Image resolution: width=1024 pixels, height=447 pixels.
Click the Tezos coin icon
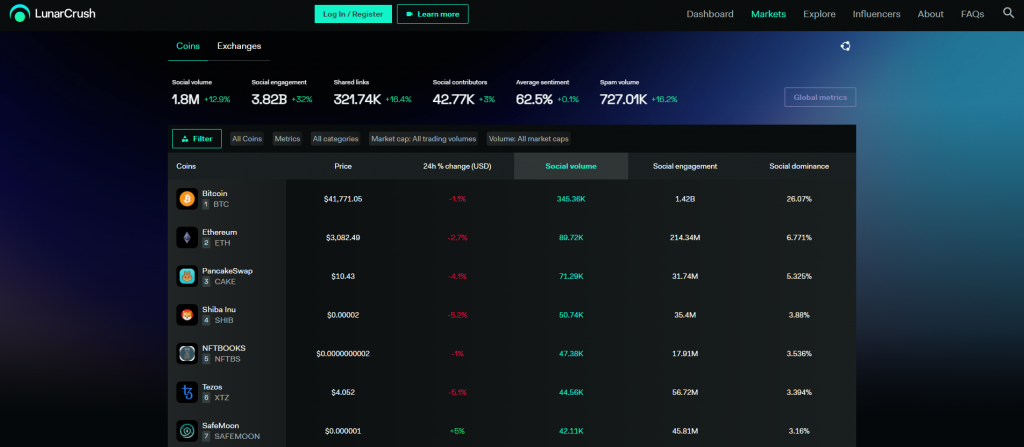[x=187, y=392]
